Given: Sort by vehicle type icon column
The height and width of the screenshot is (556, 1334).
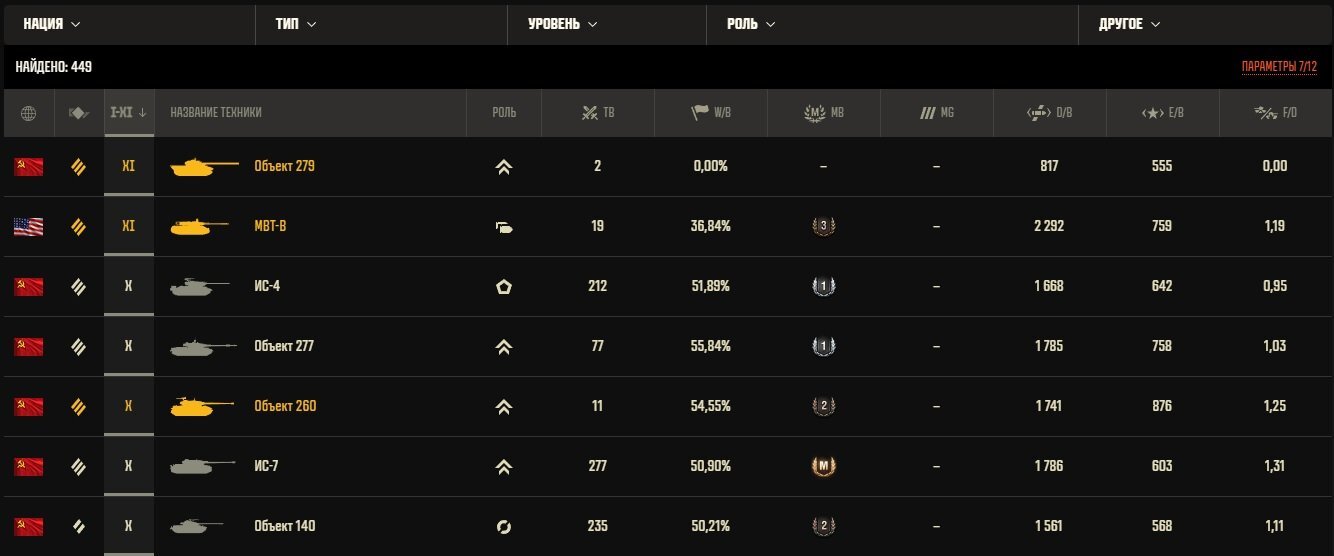Looking at the screenshot, I should 78,113.
